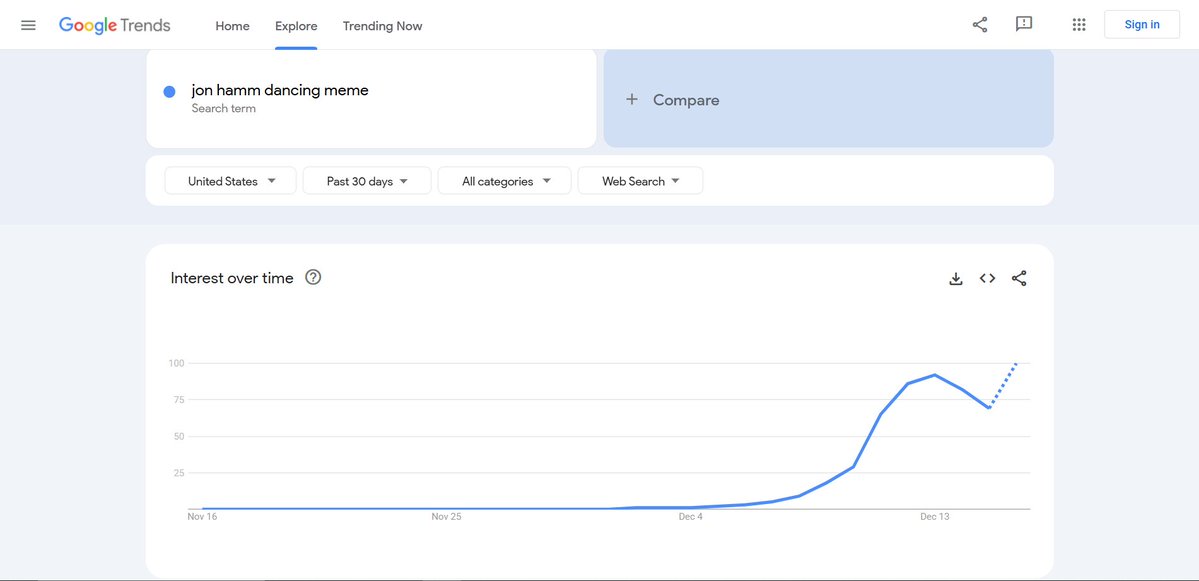1199x581 pixels.
Task: Open help for Interest over time
Action: tap(313, 278)
